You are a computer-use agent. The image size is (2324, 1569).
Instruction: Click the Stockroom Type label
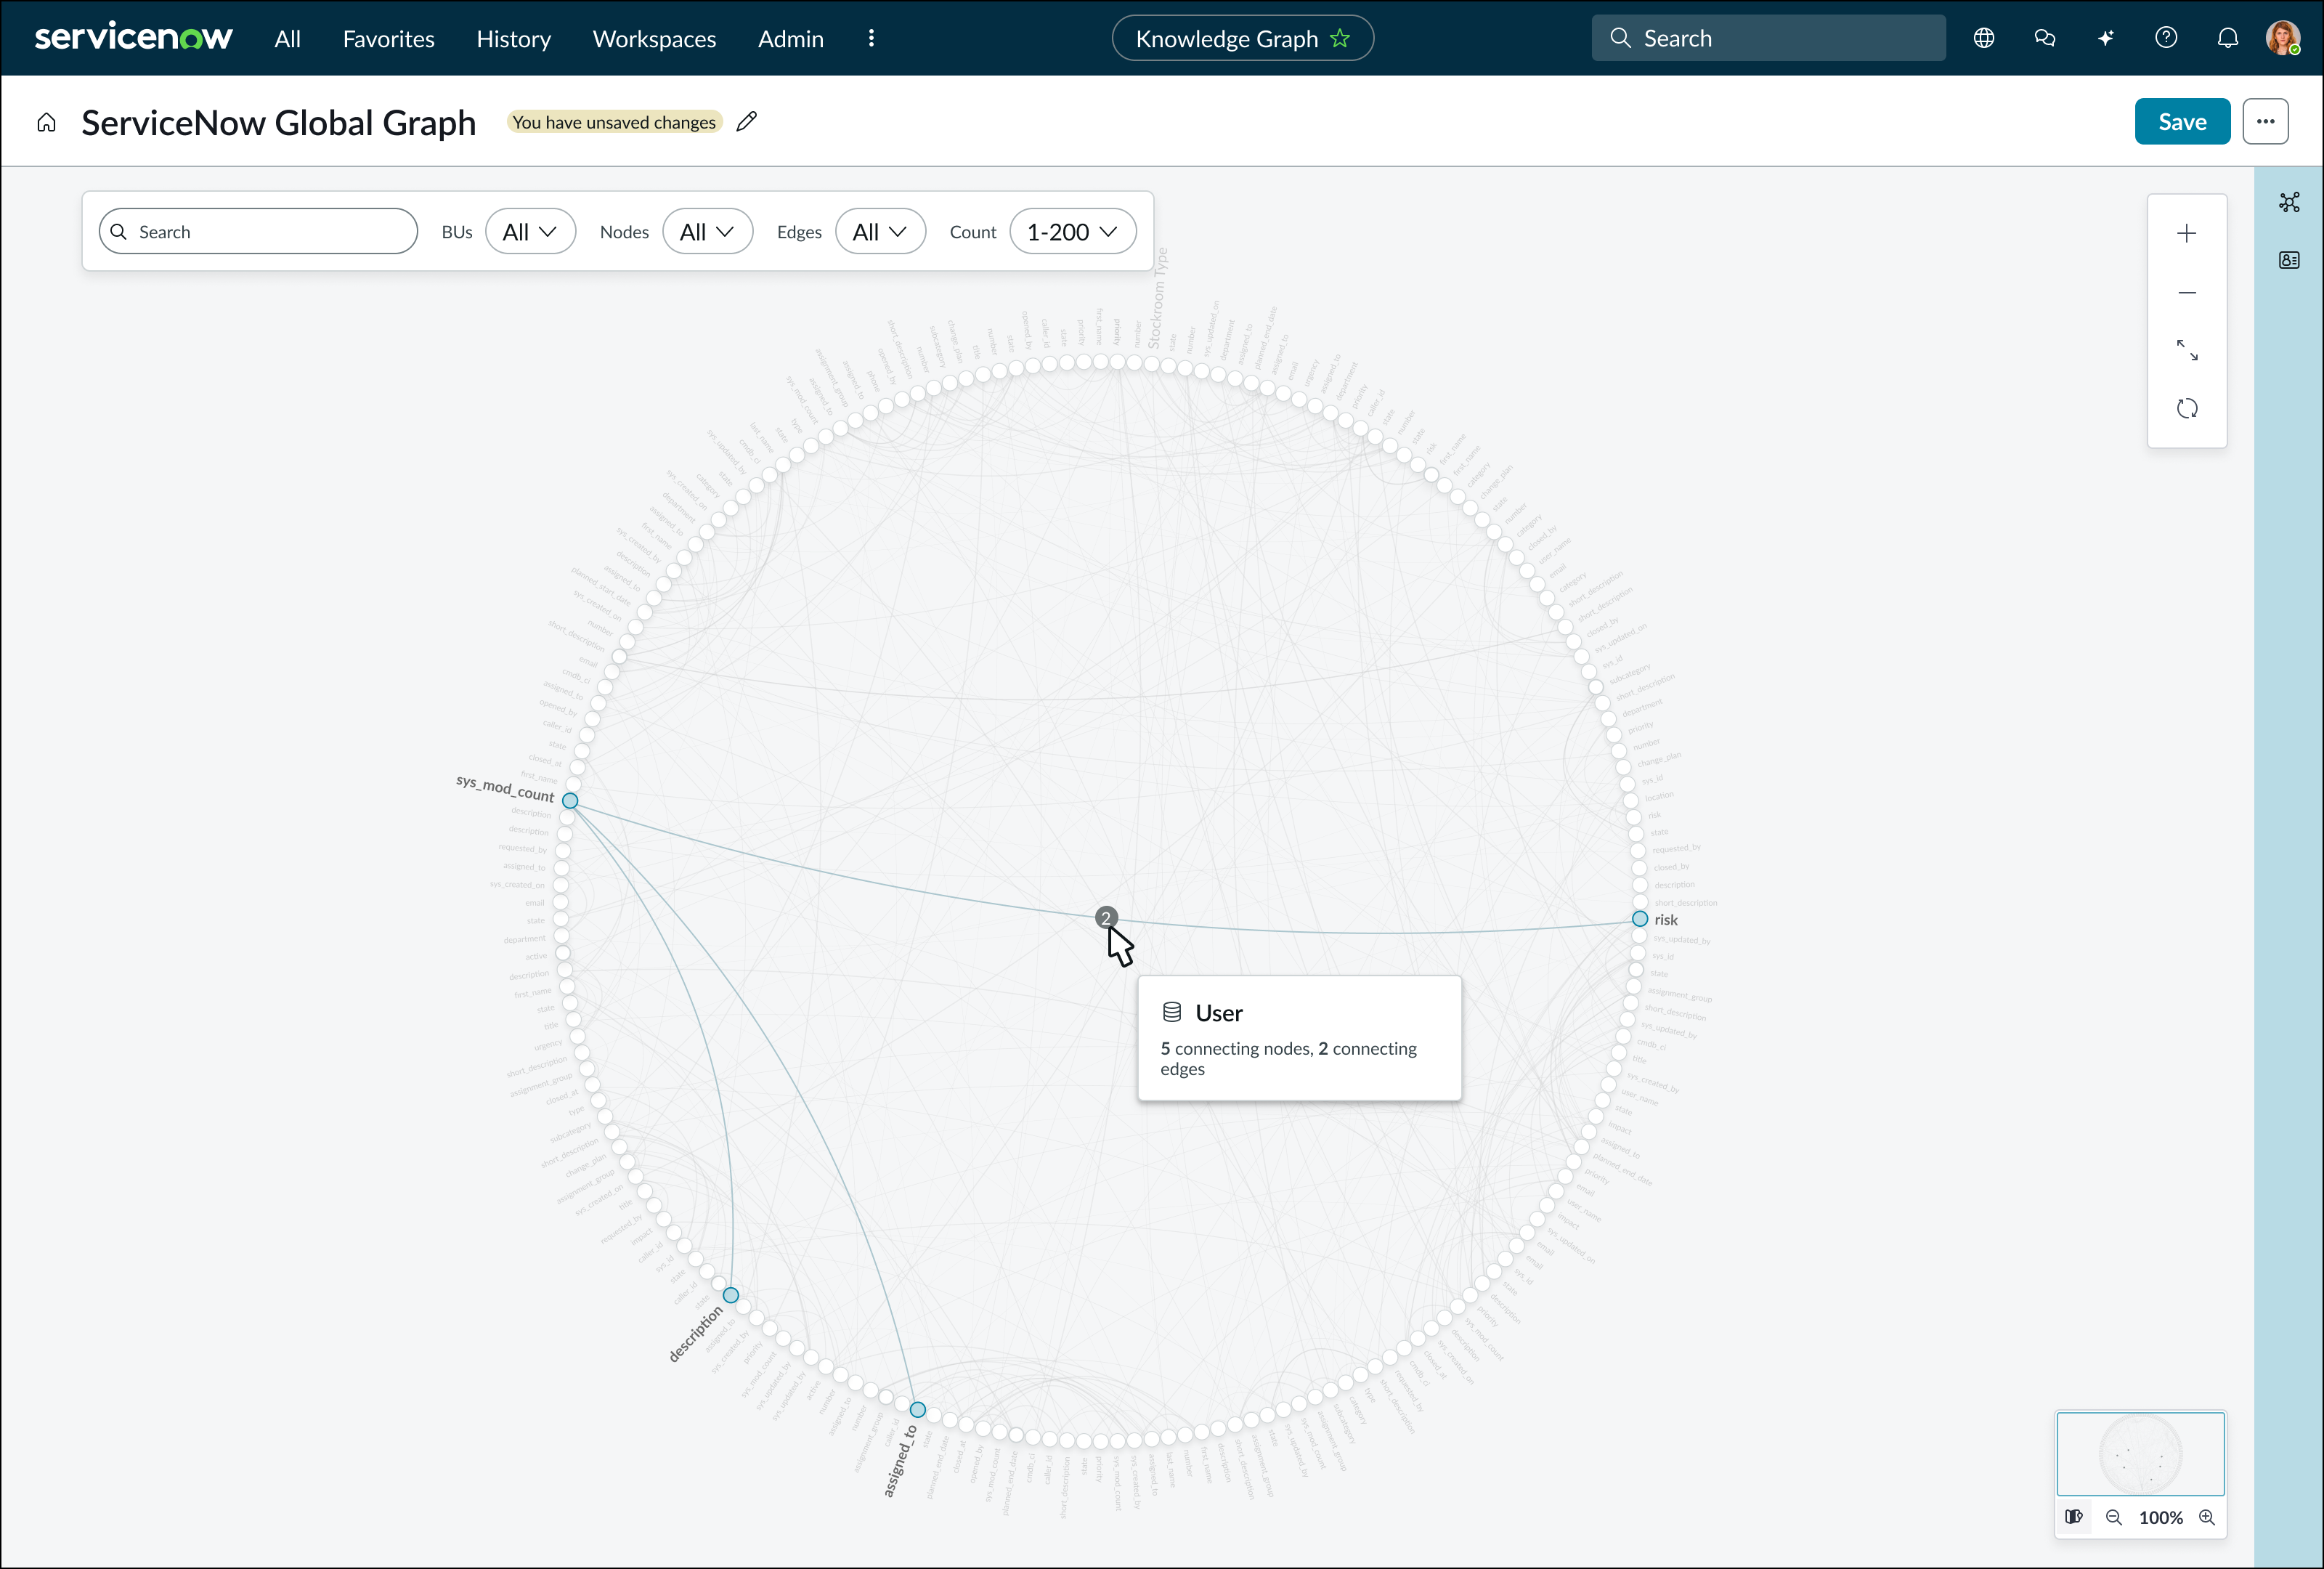(x=1157, y=298)
